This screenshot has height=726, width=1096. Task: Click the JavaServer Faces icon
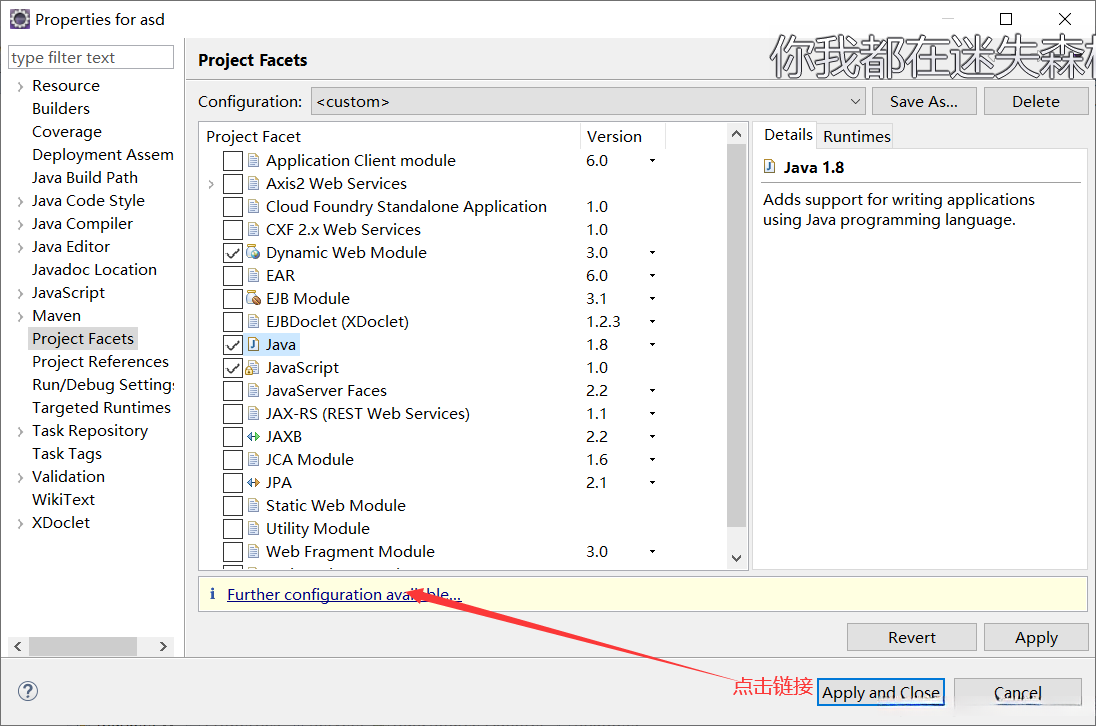pyautogui.click(x=253, y=391)
